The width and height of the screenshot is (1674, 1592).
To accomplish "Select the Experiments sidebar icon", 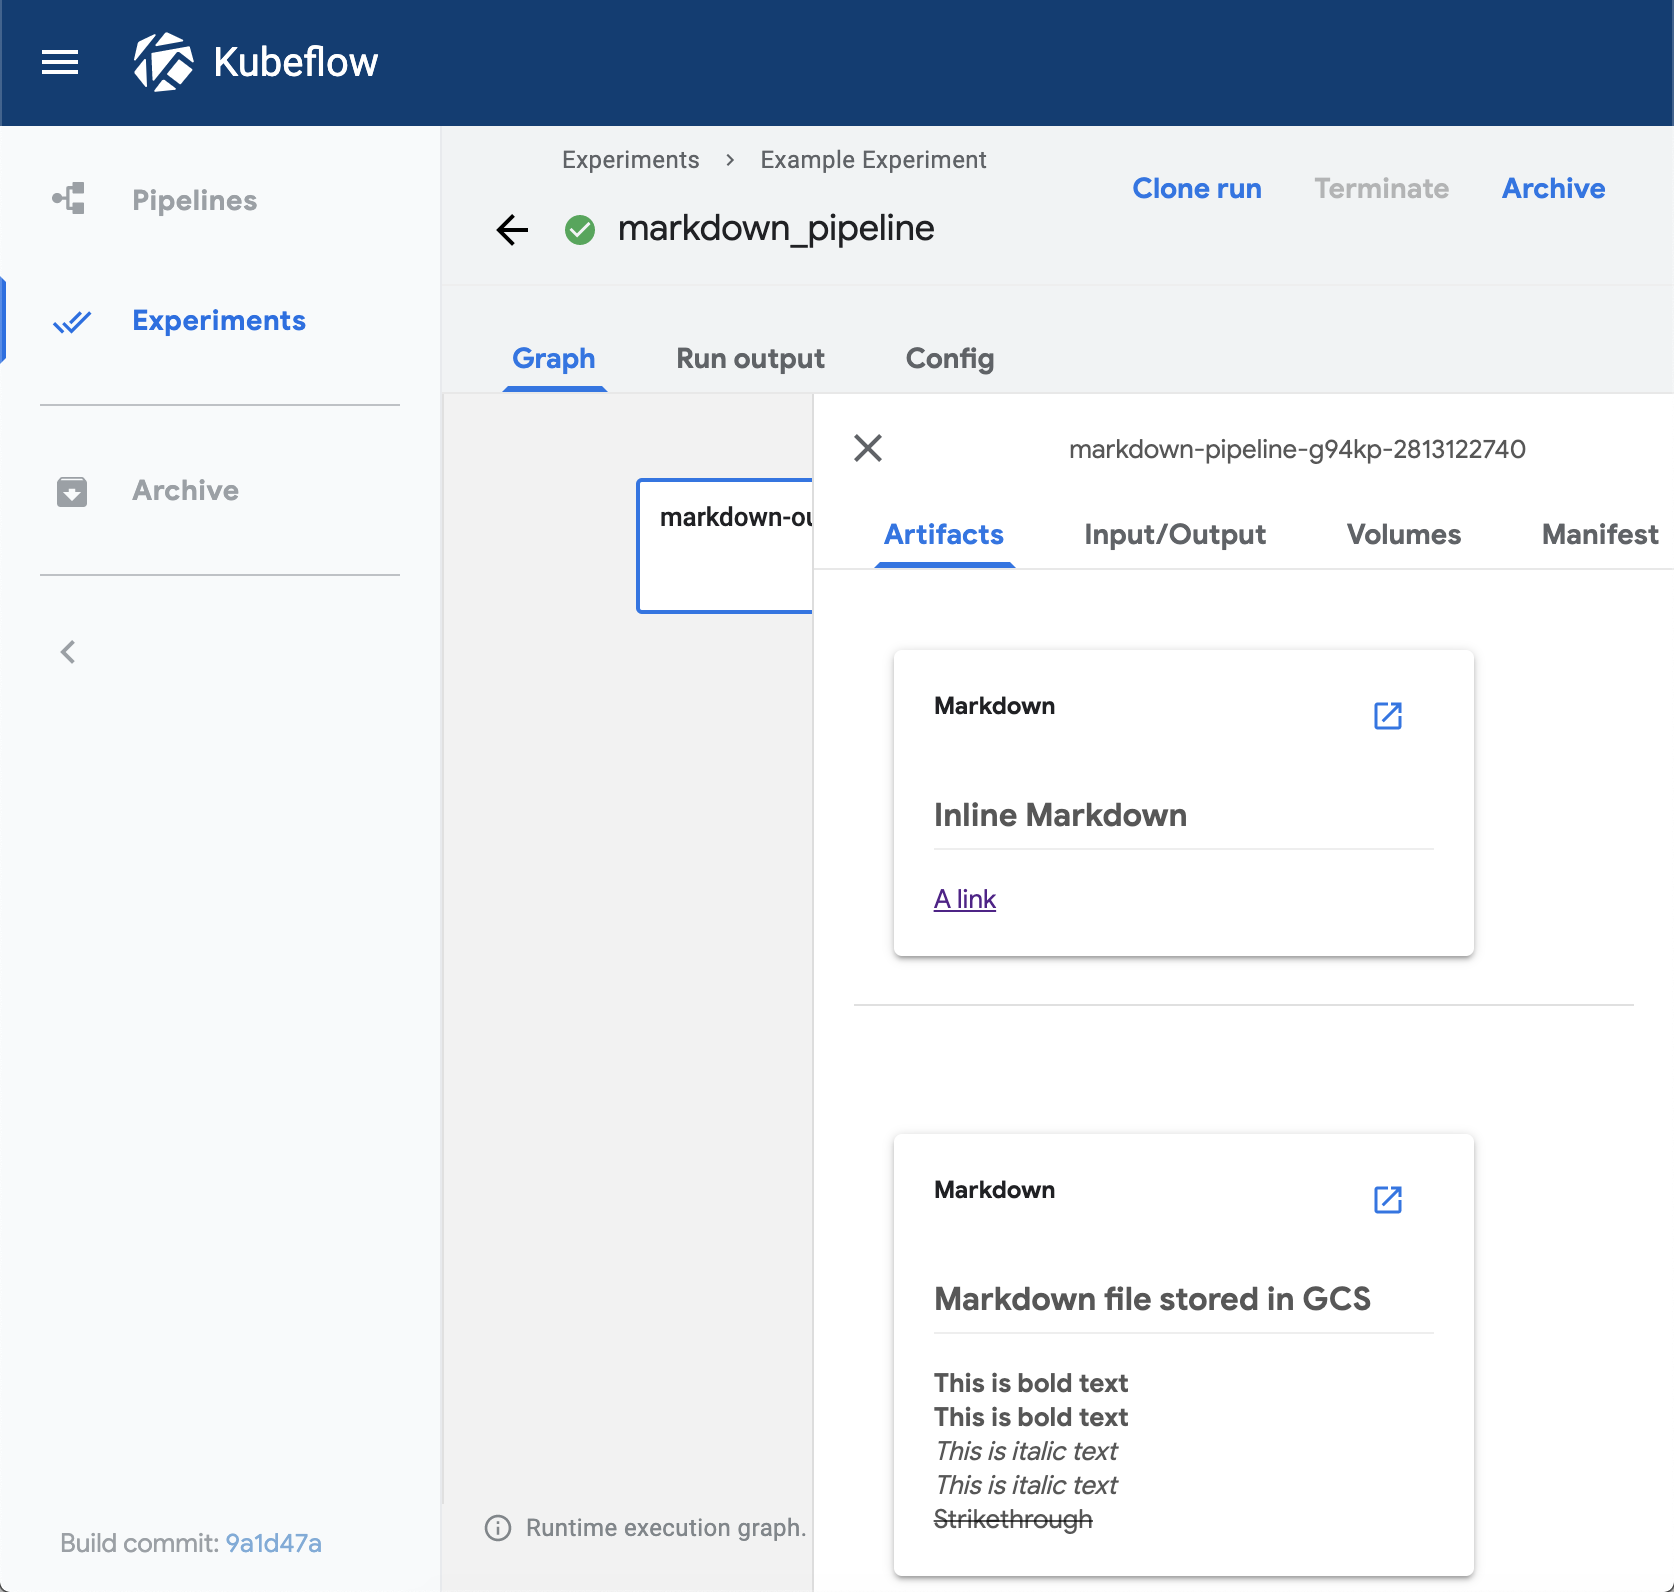I will coord(72,321).
